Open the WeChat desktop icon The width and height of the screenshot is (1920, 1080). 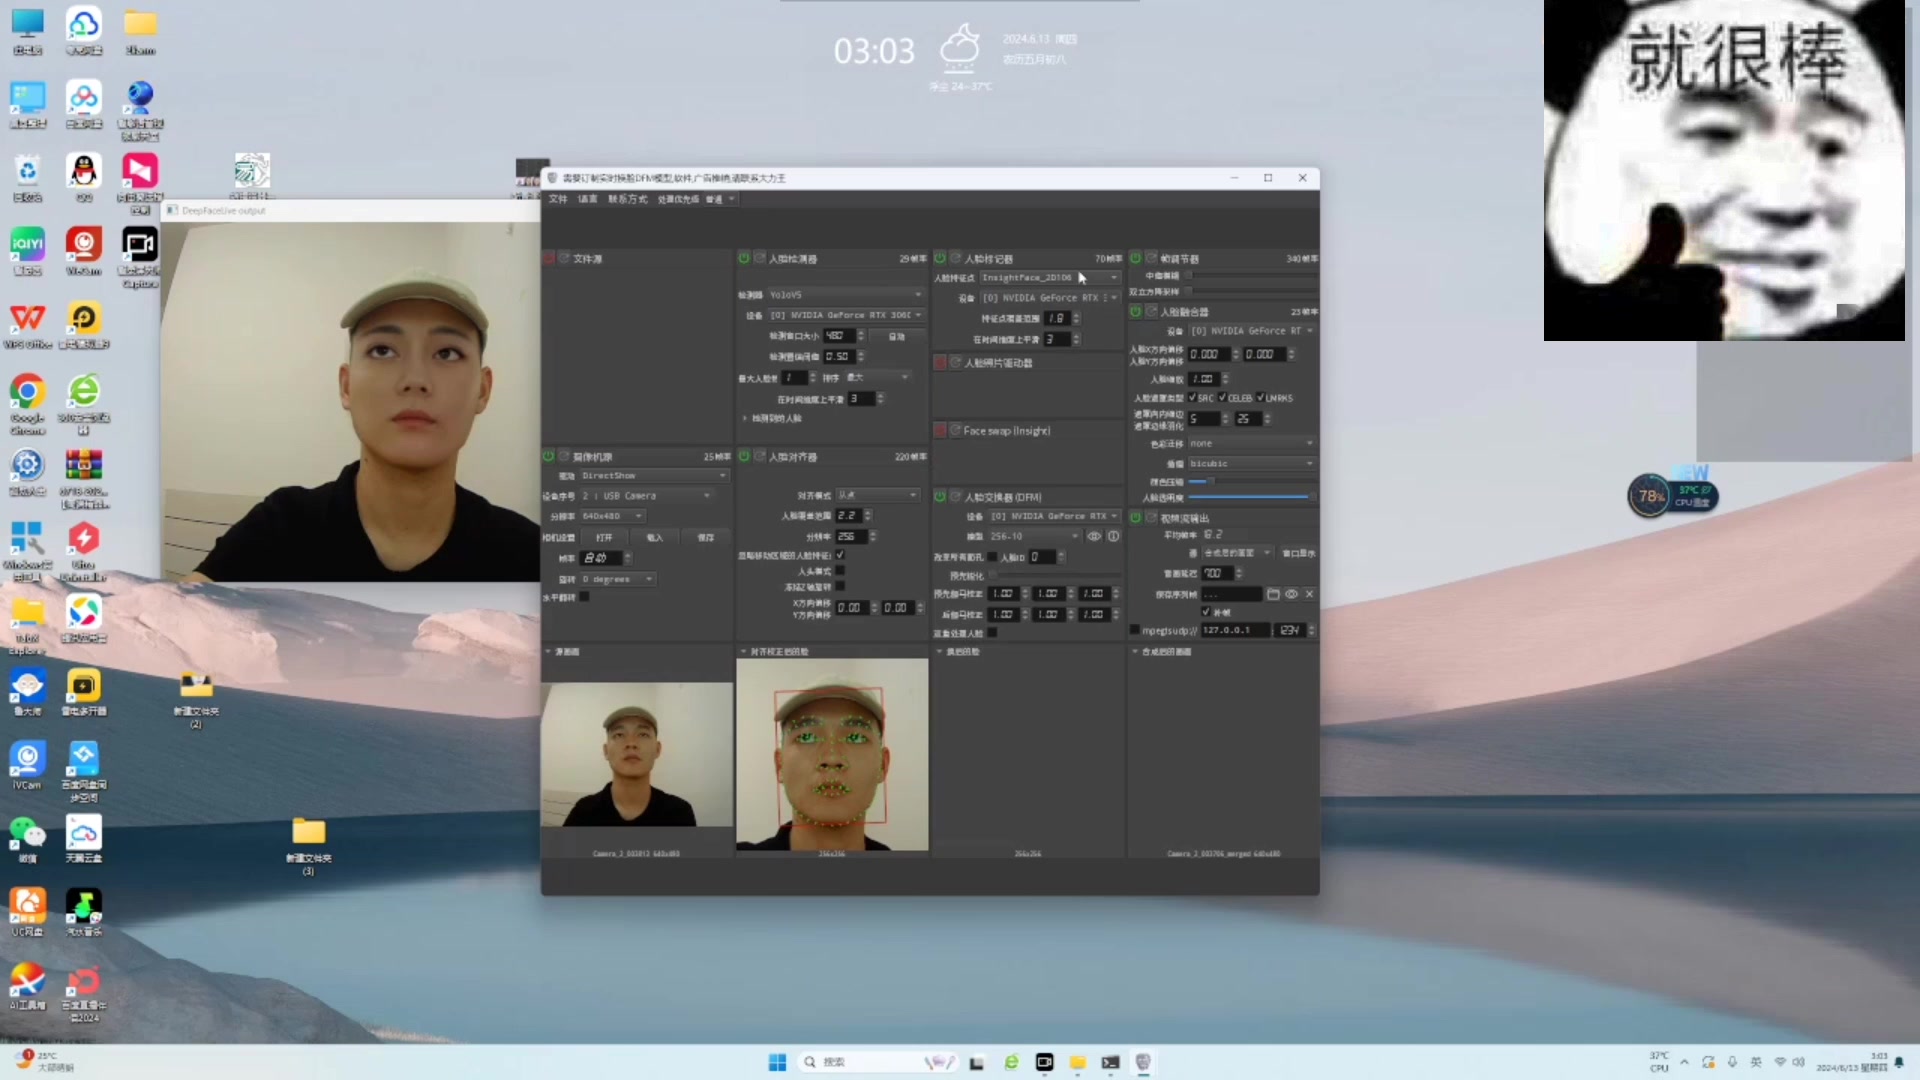[28, 839]
